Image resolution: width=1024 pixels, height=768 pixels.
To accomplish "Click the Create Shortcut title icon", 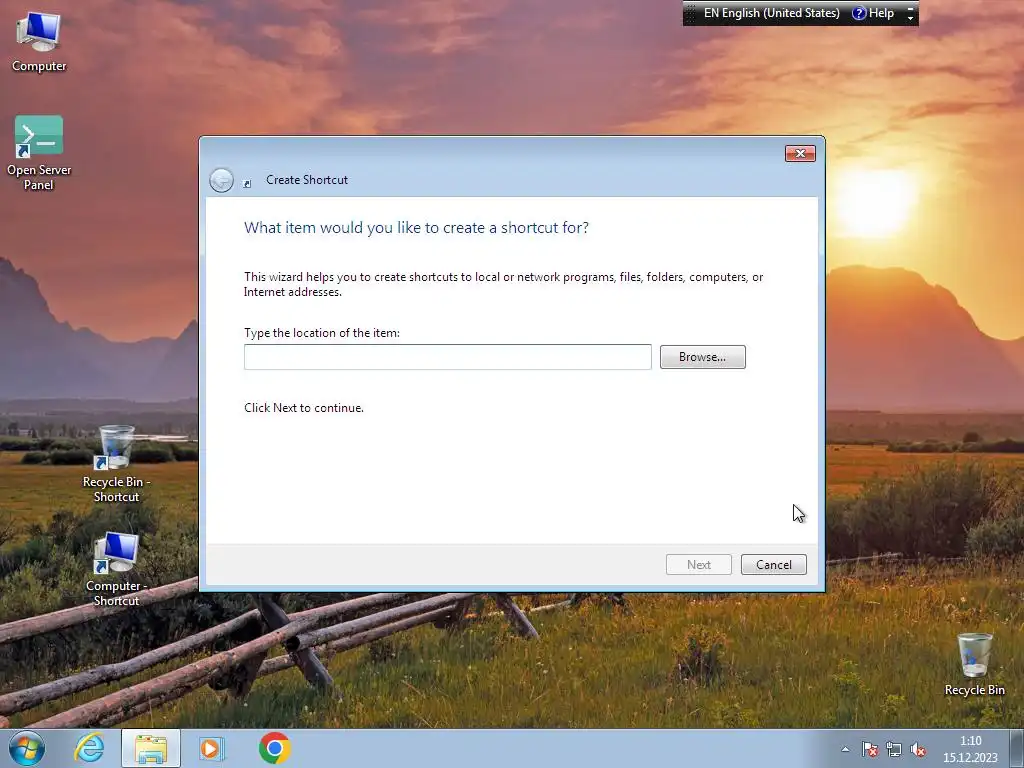I will pyautogui.click(x=247, y=184).
